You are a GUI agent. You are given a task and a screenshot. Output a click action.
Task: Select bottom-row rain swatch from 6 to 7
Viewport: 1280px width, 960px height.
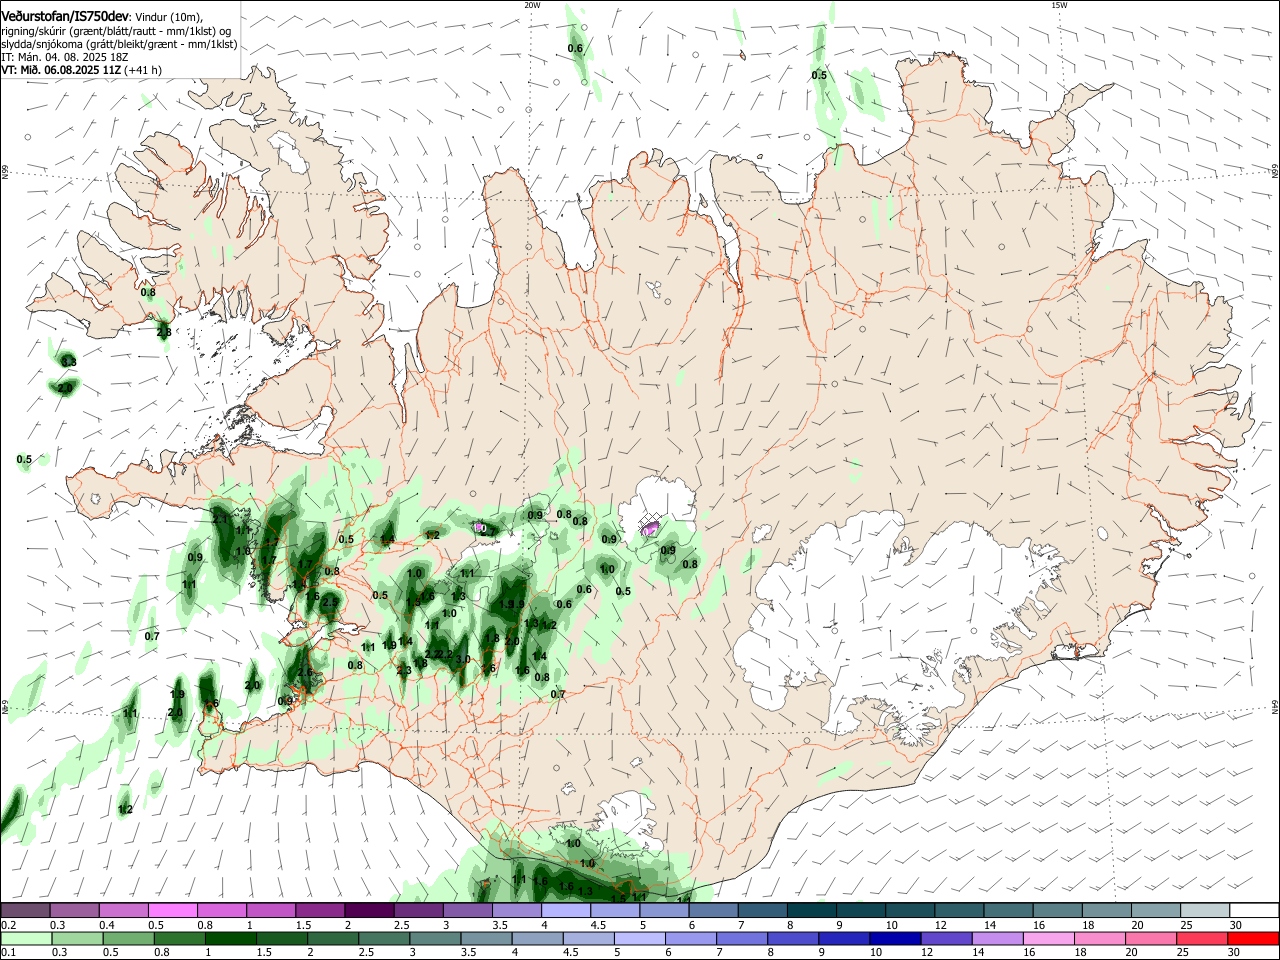pos(691,939)
